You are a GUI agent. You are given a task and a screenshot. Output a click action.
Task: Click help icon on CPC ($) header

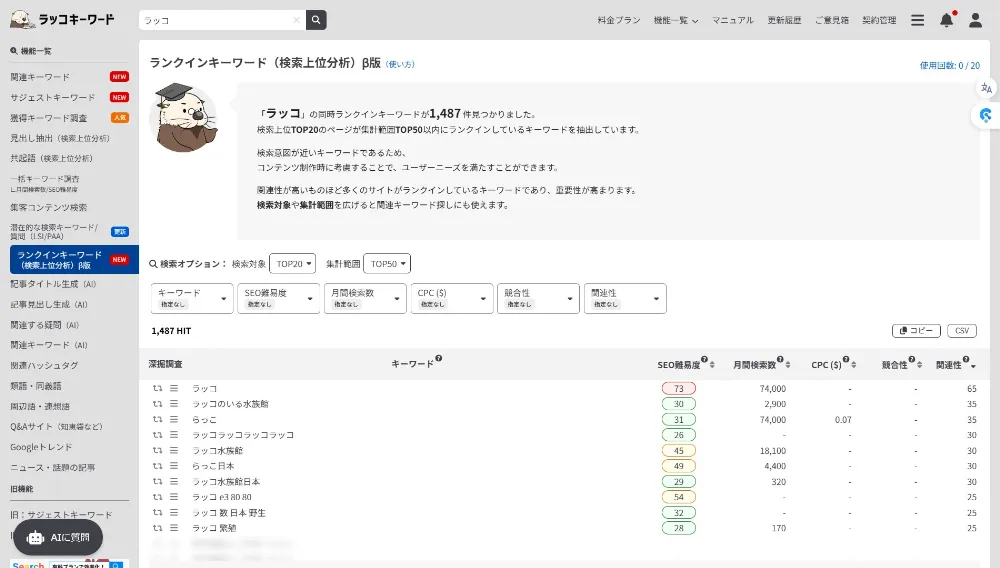tap(846, 360)
